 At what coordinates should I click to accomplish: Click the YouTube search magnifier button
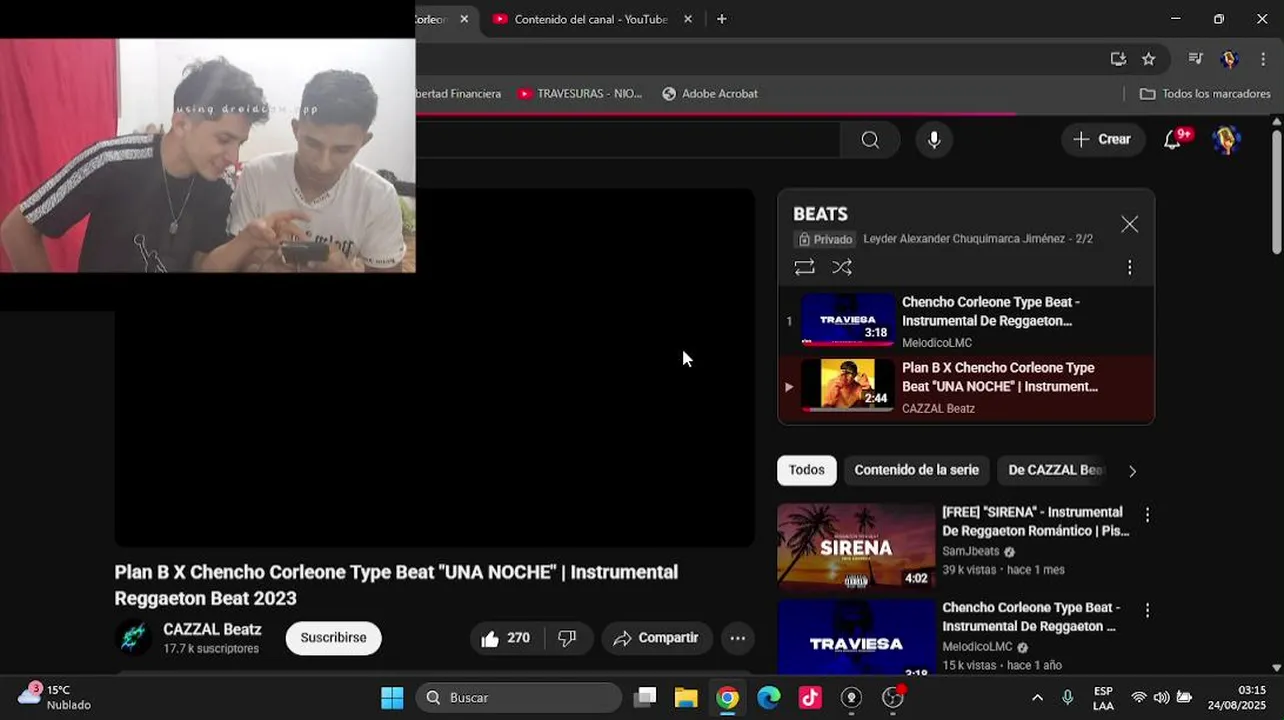coord(870,140)
